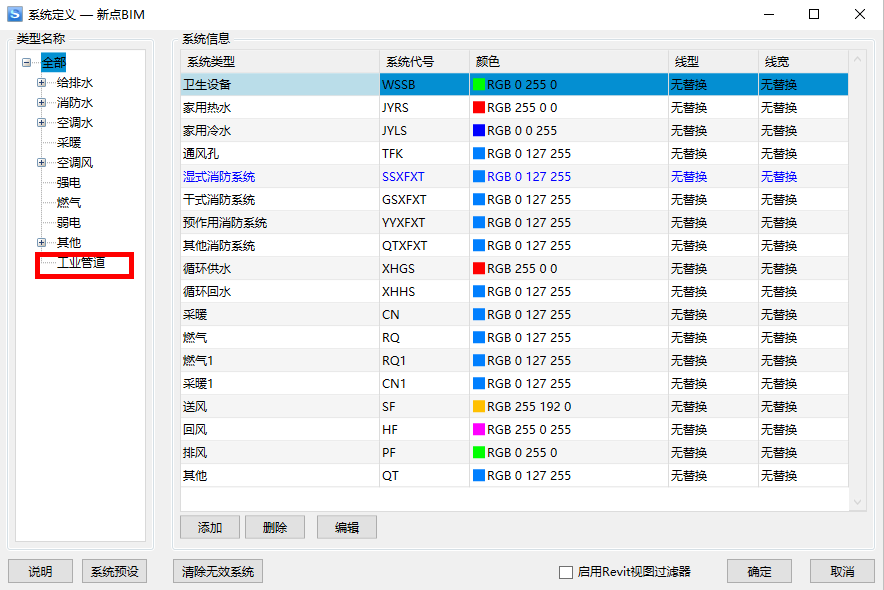This screenshot has height=590, width=884.
Task: Select the 其他消防系统 row
Action: (514, 246)
